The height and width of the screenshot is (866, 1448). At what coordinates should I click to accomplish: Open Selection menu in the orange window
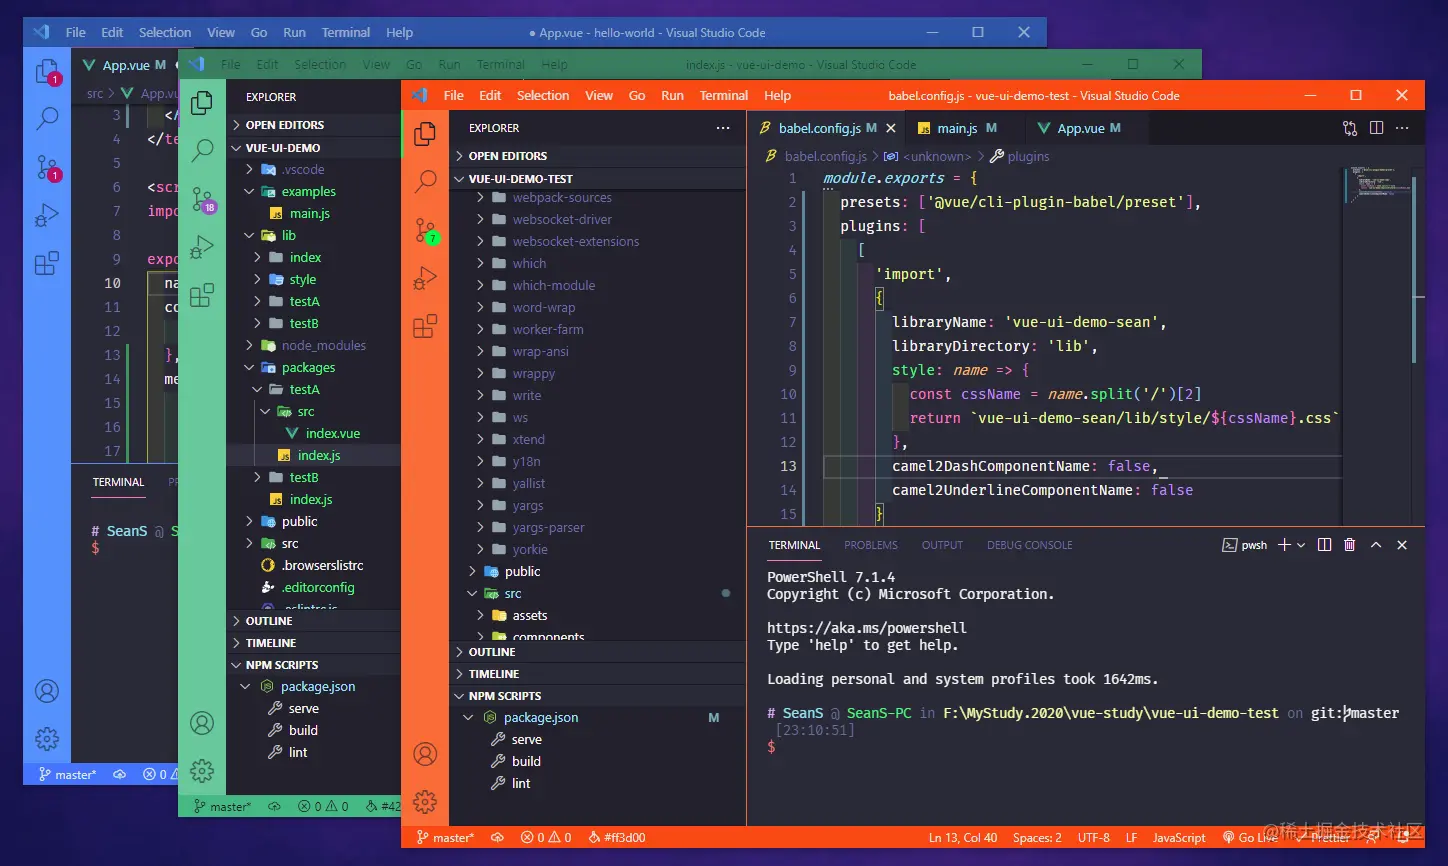click(543, 96)
